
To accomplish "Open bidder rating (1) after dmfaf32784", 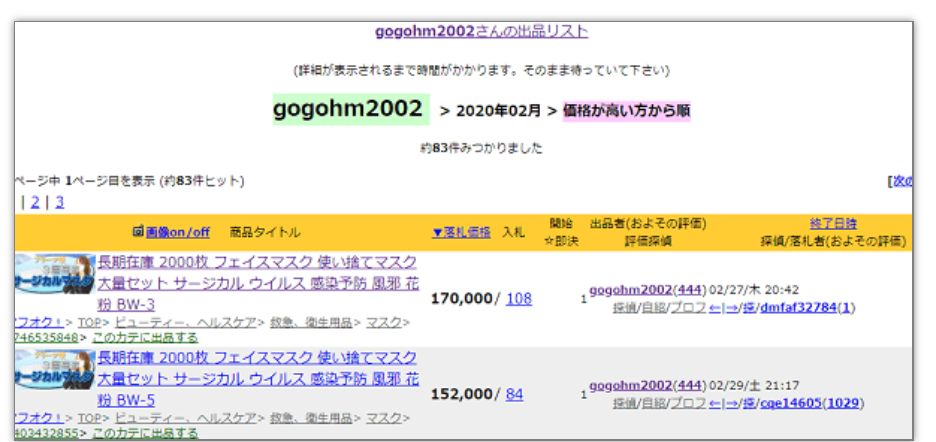I will [x=846, y=308].
